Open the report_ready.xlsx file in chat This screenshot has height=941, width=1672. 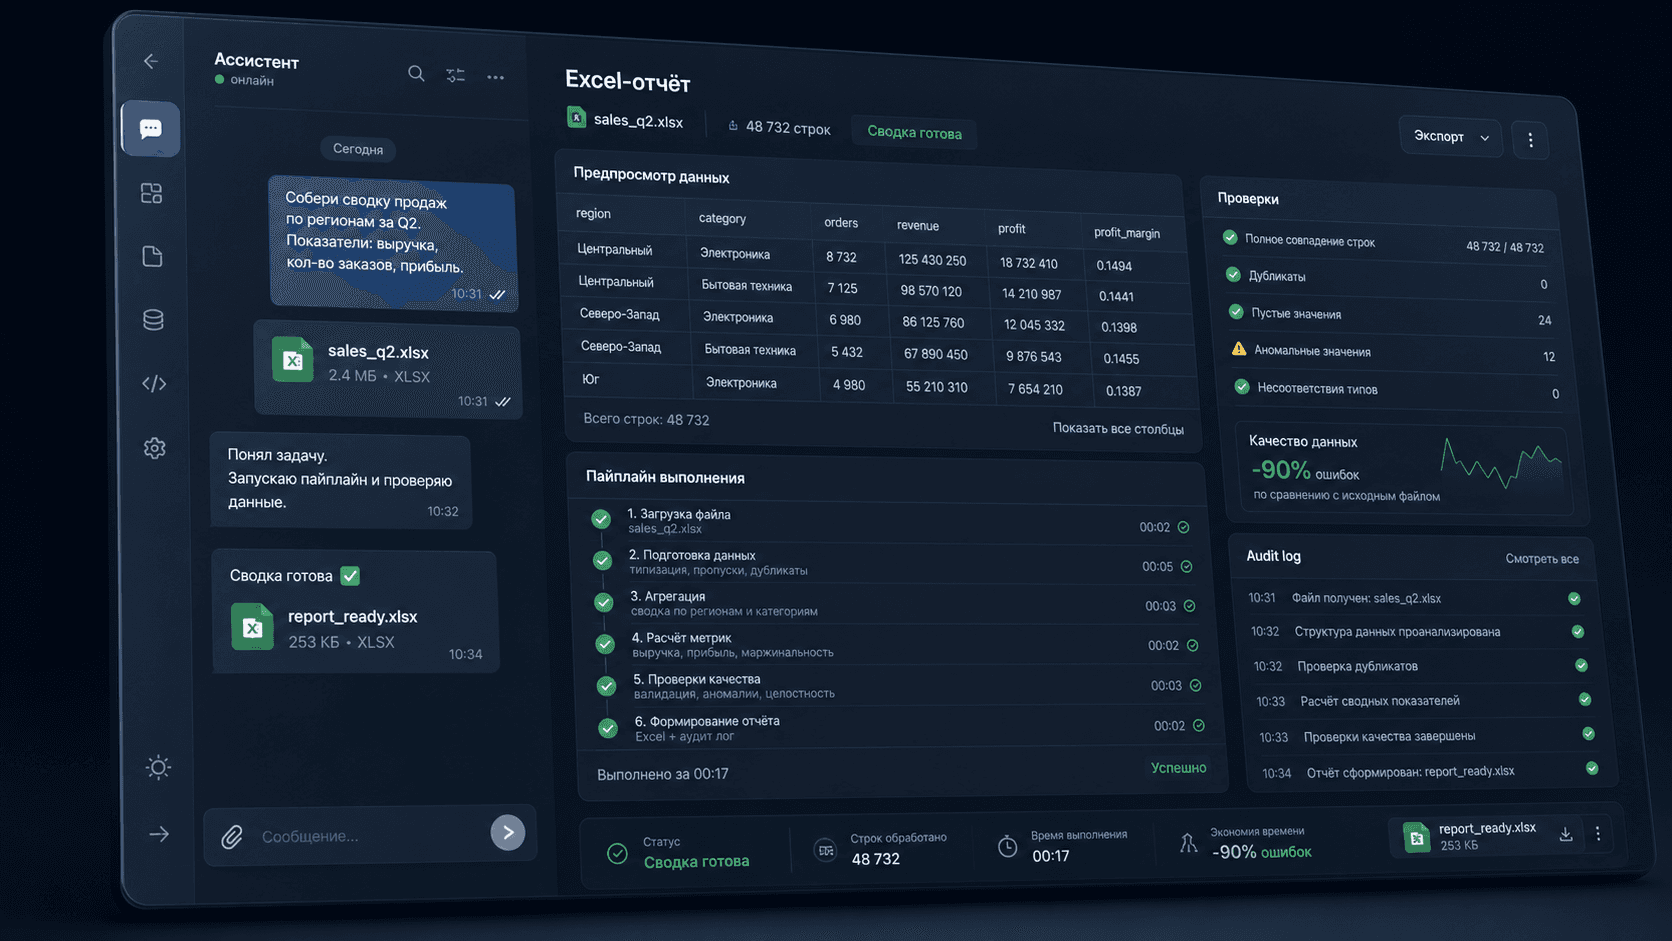pyautogui.click(x=355, y=628)
